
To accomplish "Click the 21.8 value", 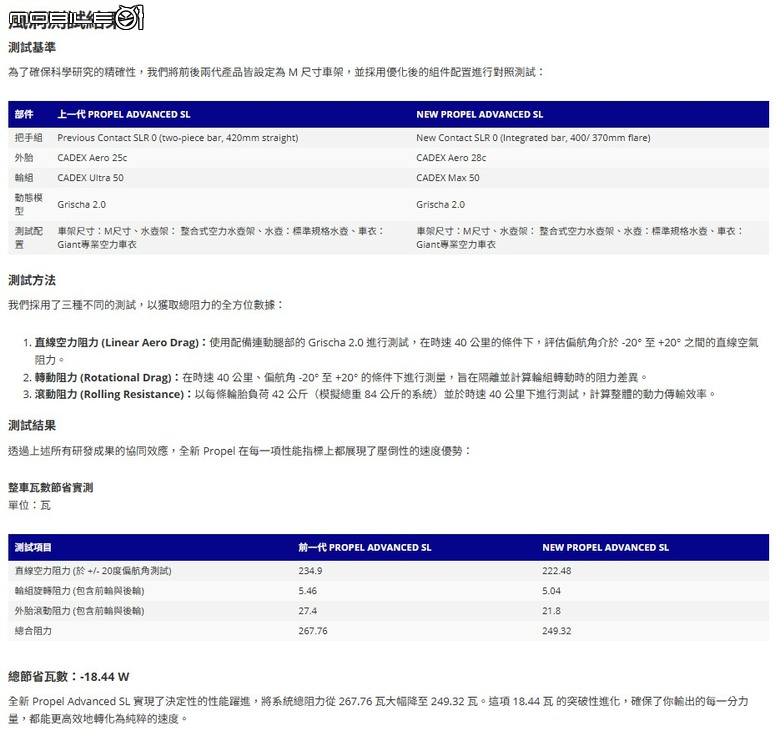I will (x=551, y=611).
